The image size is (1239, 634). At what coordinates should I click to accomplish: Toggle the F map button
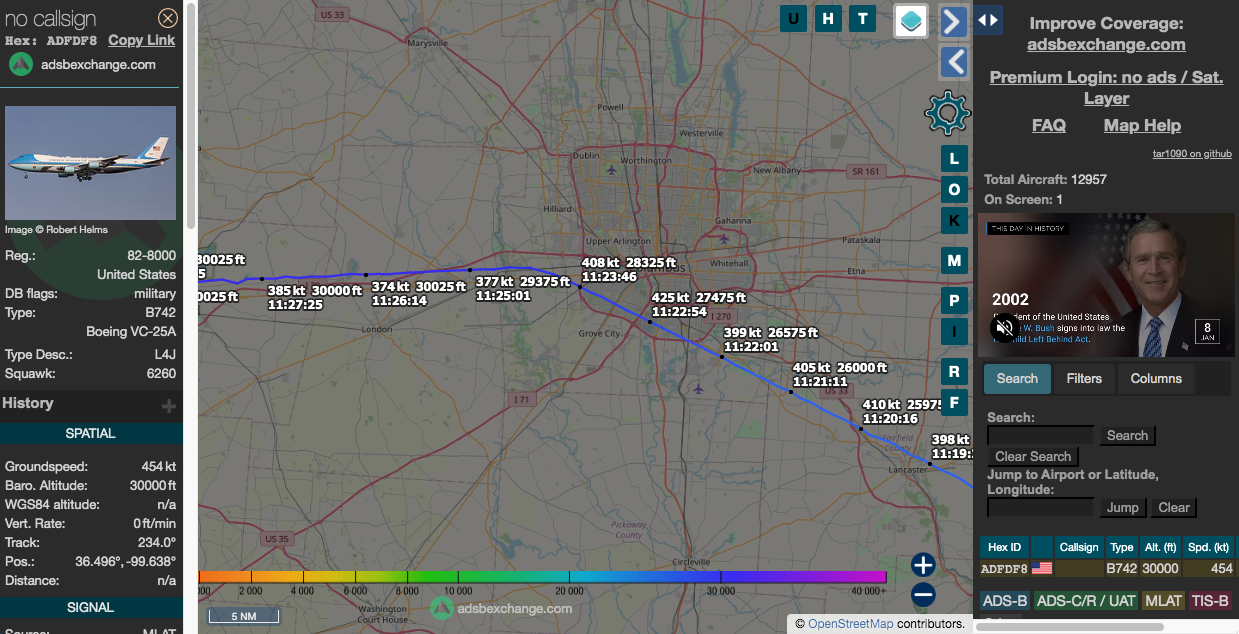tap(954, 403)
